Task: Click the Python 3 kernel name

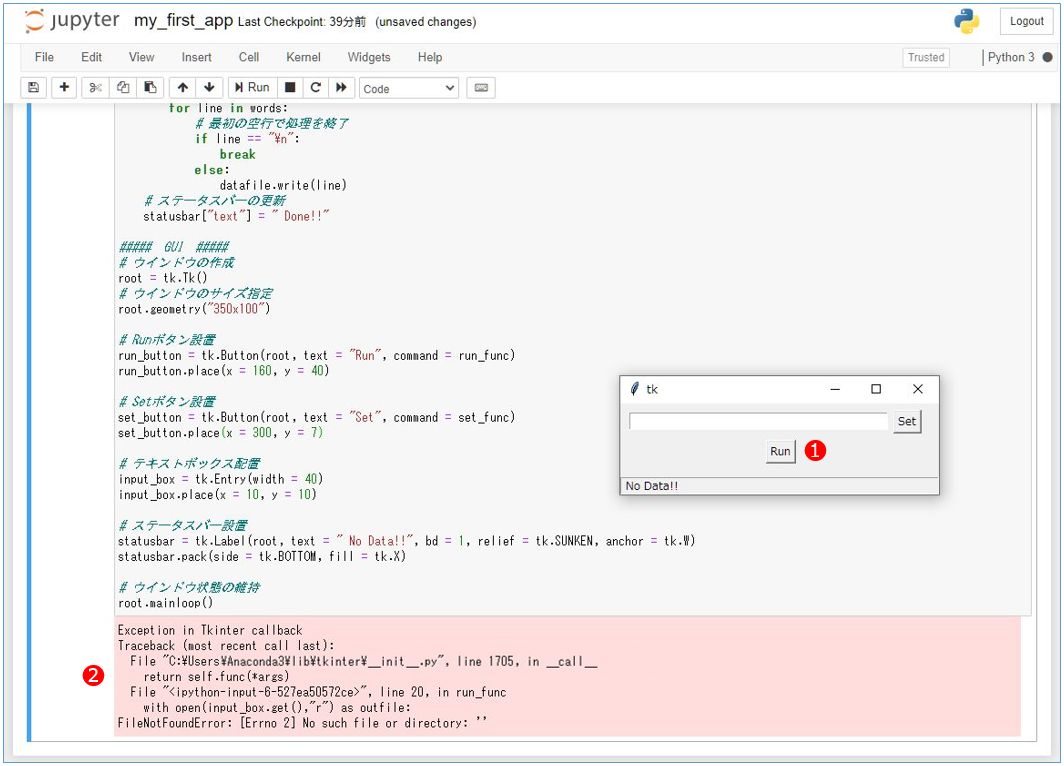Action: [1010, 57]
